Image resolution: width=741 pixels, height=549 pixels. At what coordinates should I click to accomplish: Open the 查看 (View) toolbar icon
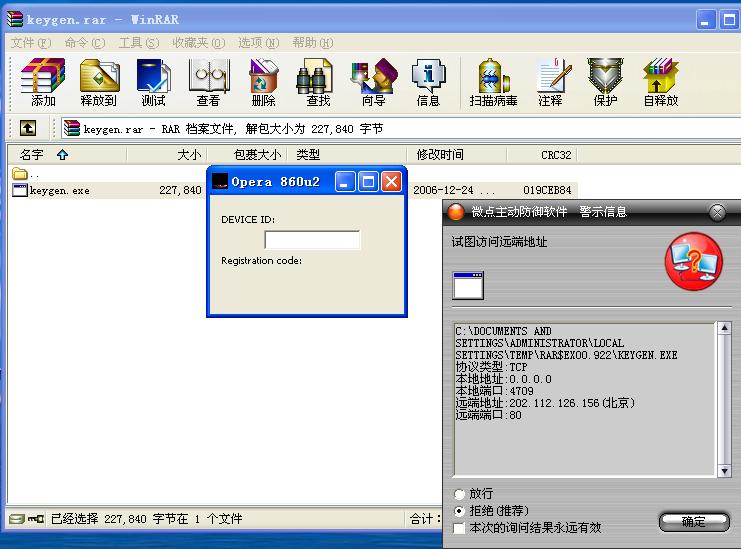point(208,82)
